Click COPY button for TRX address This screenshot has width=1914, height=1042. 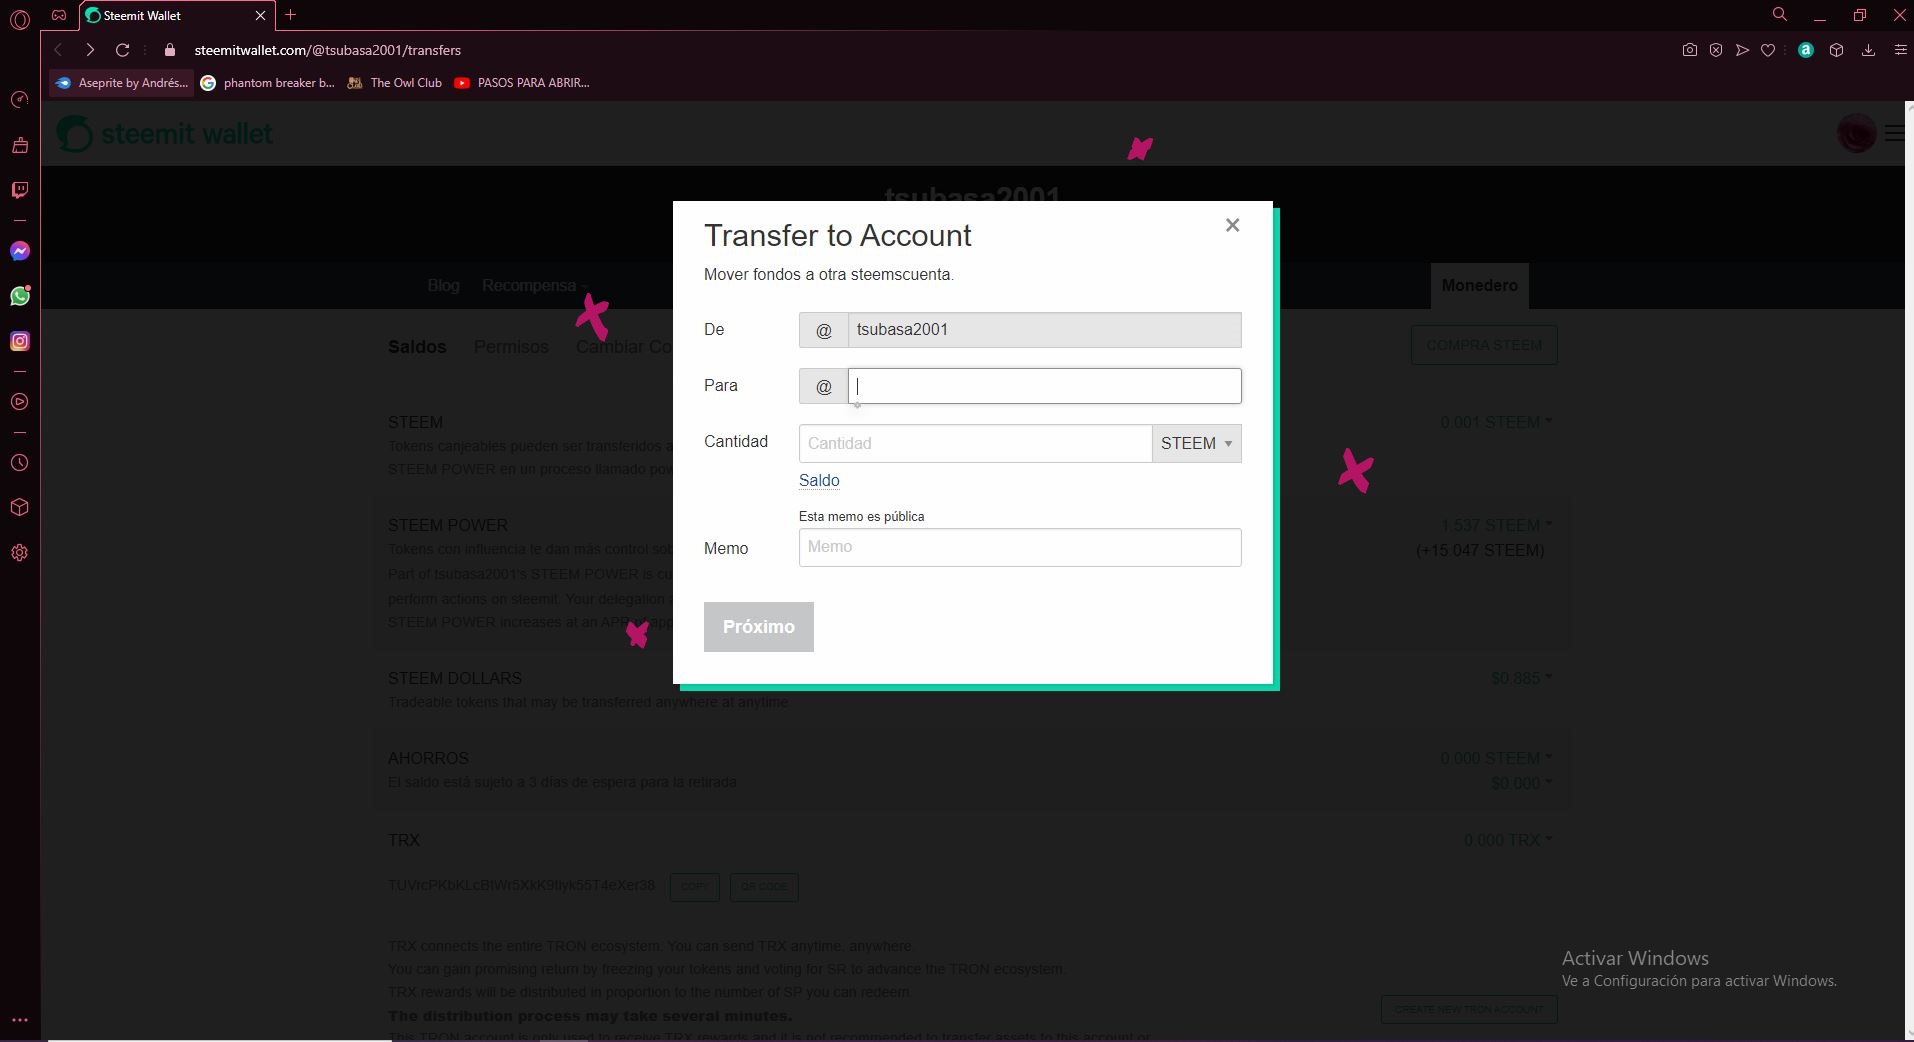click(695, 887)
